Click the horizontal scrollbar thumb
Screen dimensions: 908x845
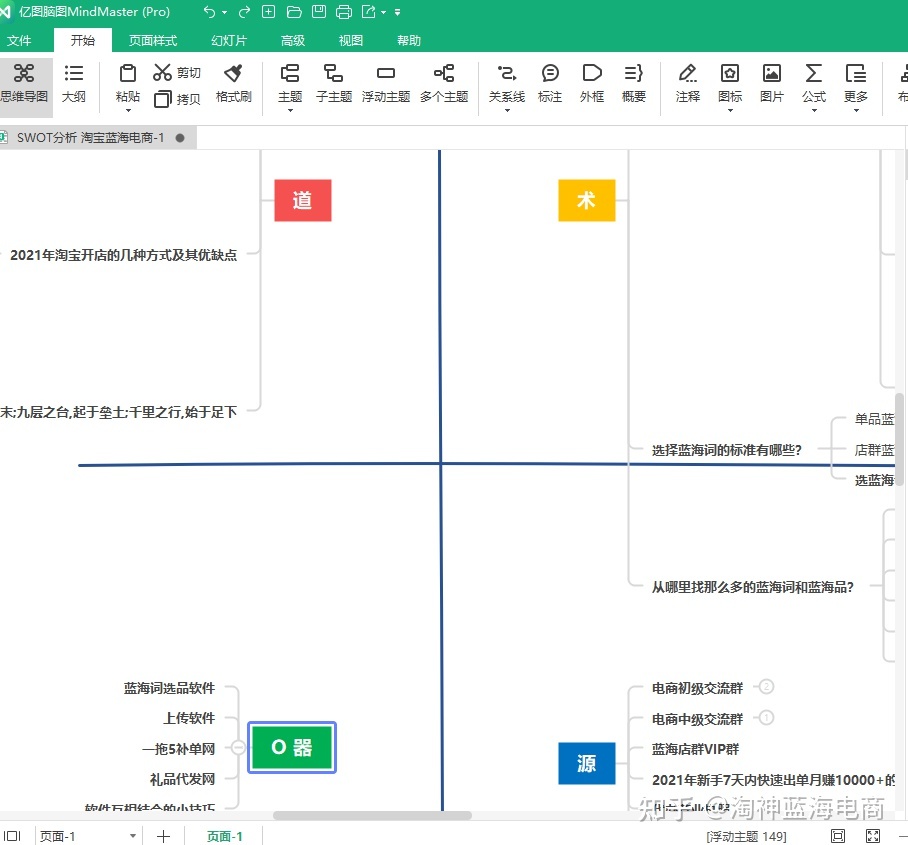tap(372, 815)
